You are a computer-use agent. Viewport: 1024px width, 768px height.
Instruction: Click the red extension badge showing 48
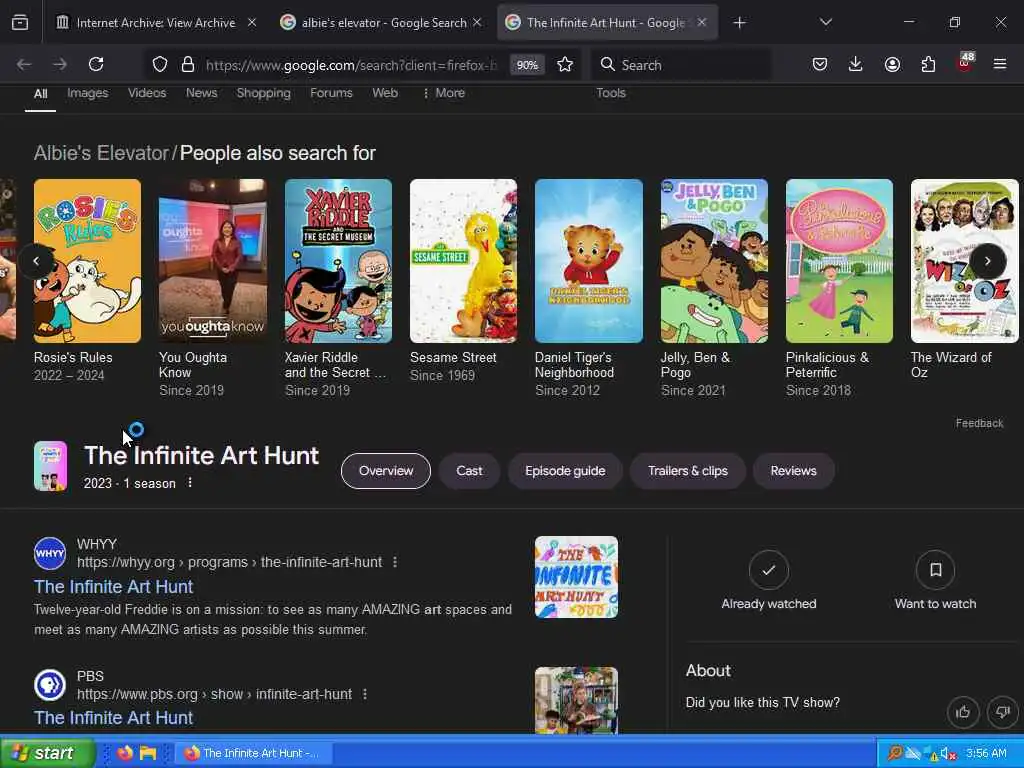[965, 62]
